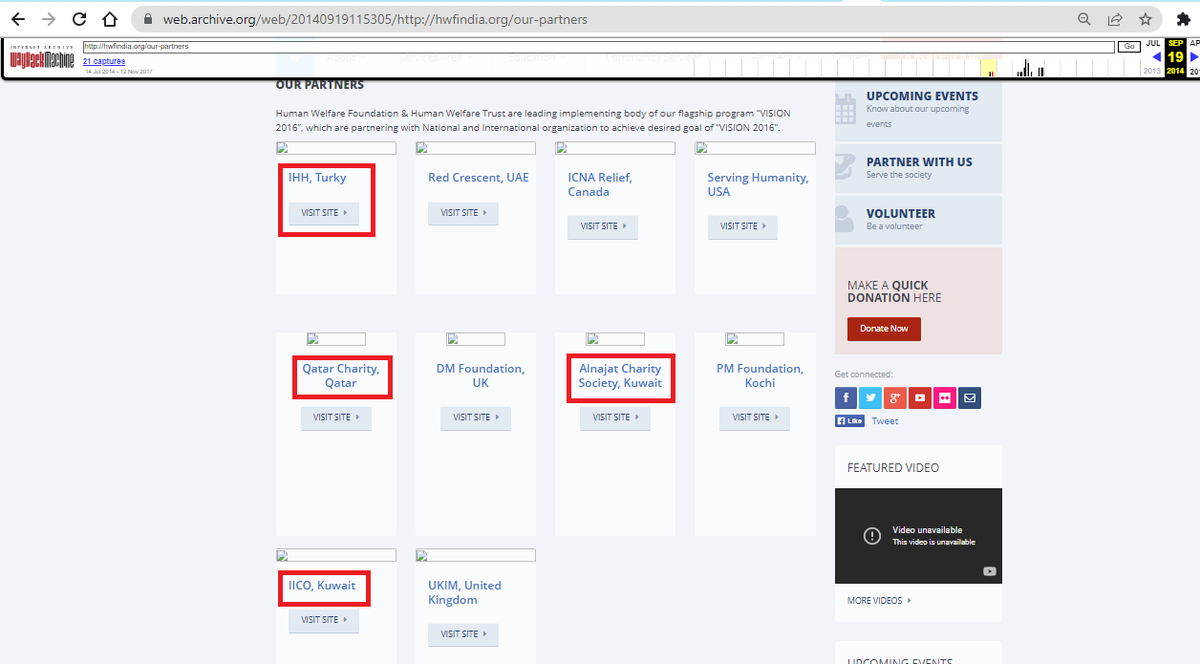Visit site for PM Foundation, Kochi

pos(755,417)
